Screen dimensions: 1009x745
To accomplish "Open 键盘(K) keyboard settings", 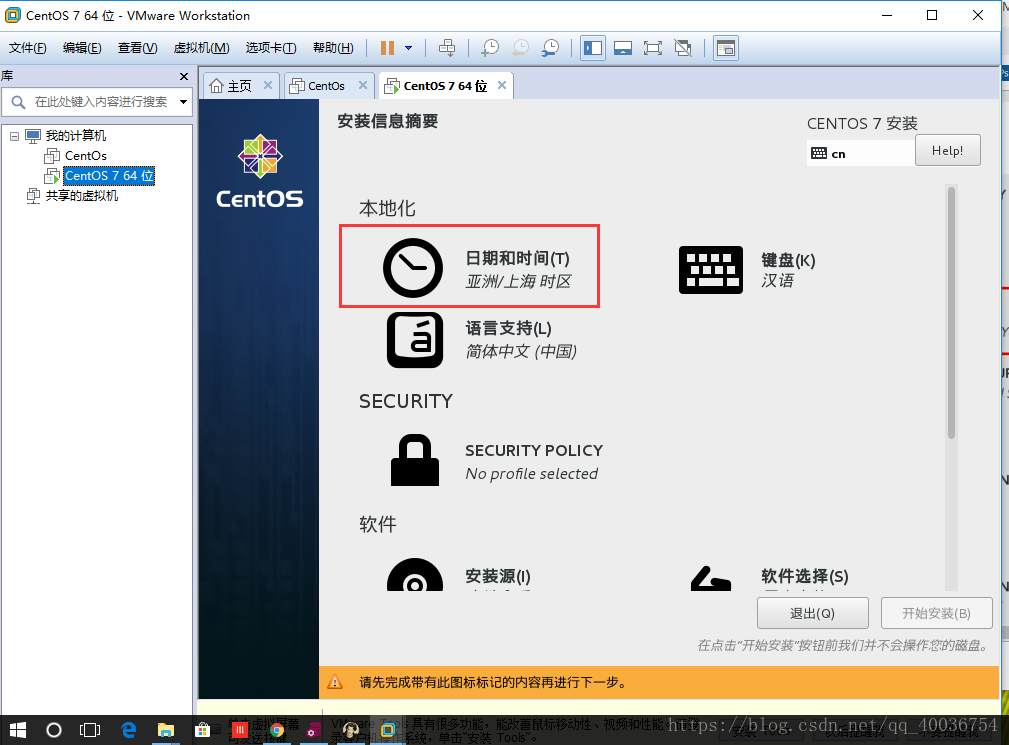I will point(747,270).
